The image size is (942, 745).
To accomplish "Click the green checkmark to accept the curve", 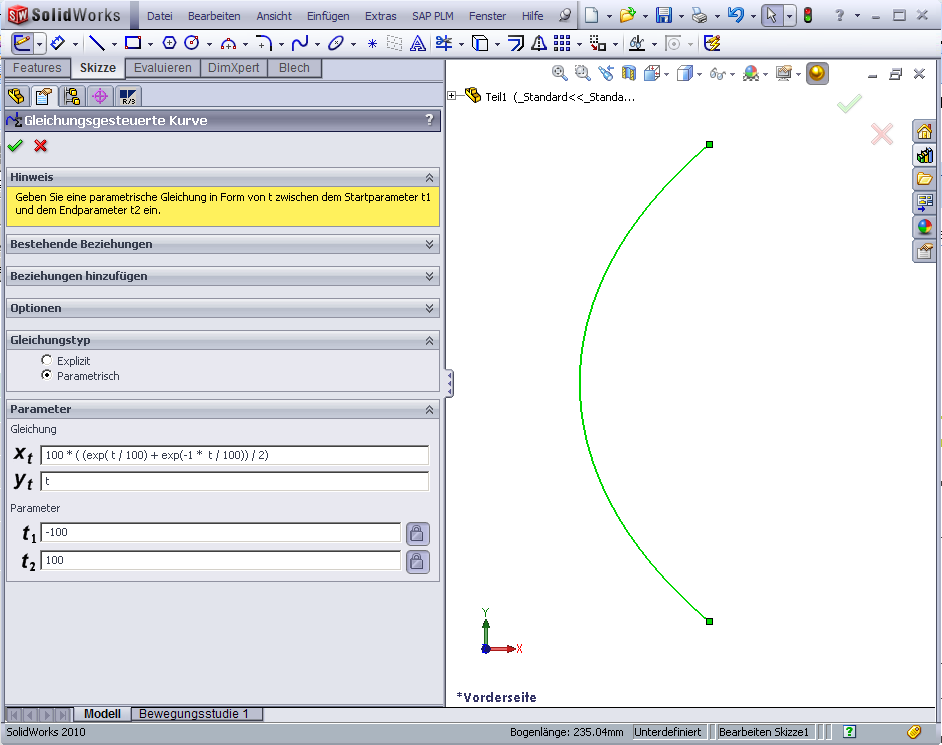I will [15, 146].
